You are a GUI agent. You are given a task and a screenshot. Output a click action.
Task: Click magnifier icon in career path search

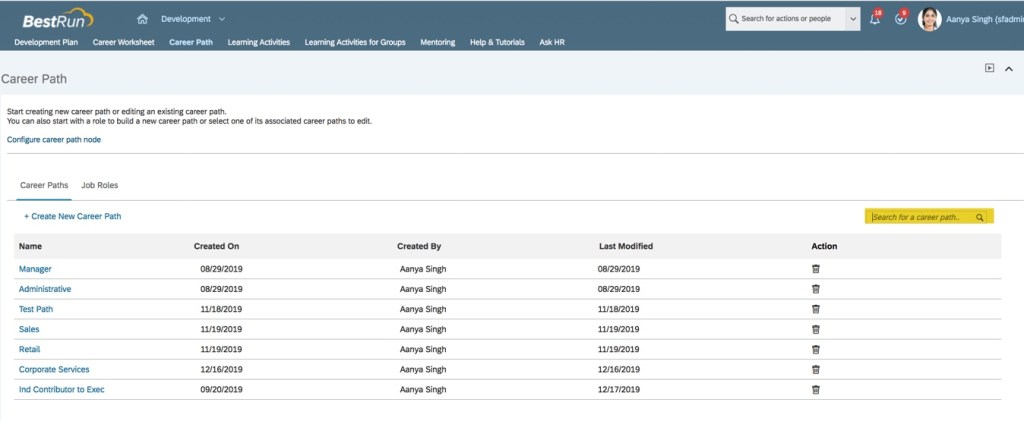(x=981, y=217)
